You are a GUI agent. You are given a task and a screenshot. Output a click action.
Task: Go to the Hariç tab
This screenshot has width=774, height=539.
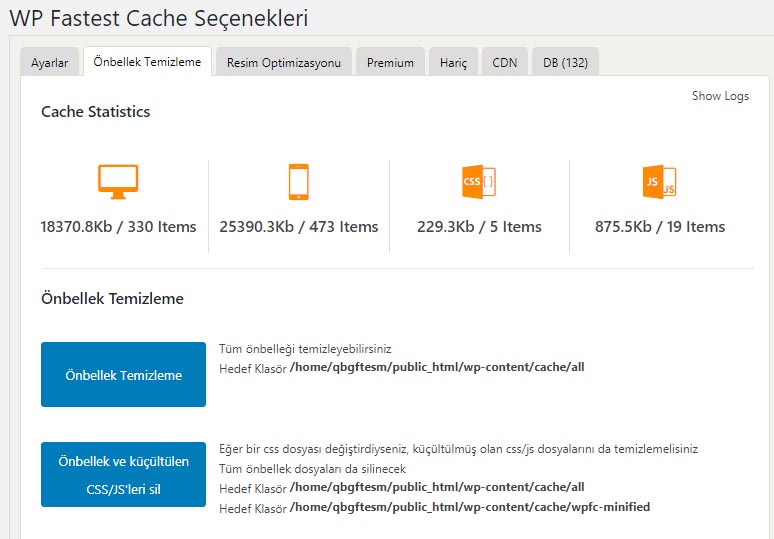[453, 62]
